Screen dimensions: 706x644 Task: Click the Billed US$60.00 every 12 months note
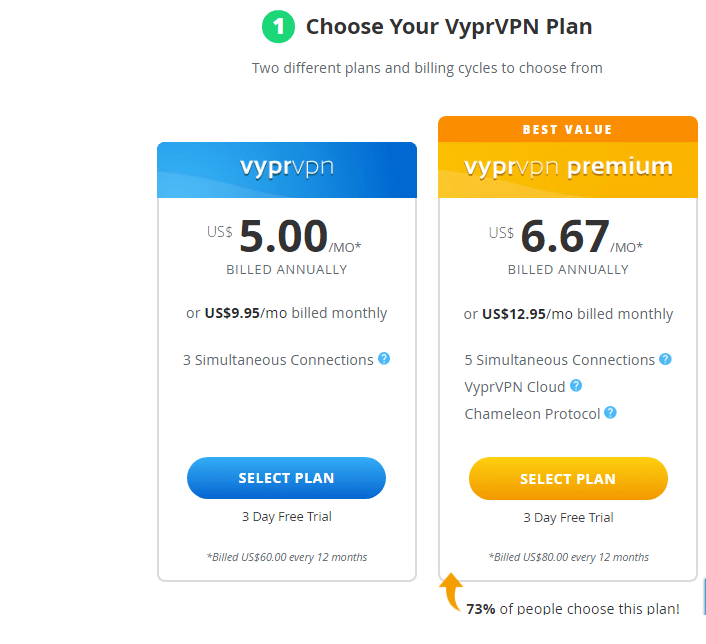(287, 557)
